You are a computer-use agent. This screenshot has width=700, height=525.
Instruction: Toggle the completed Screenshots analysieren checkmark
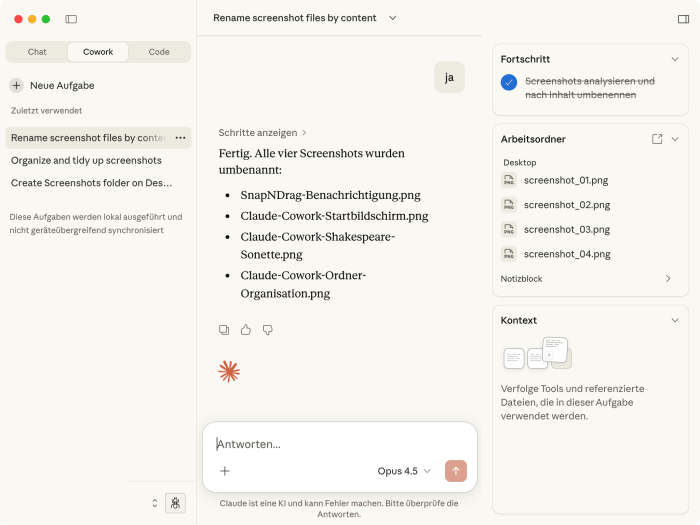coord(509,83)
